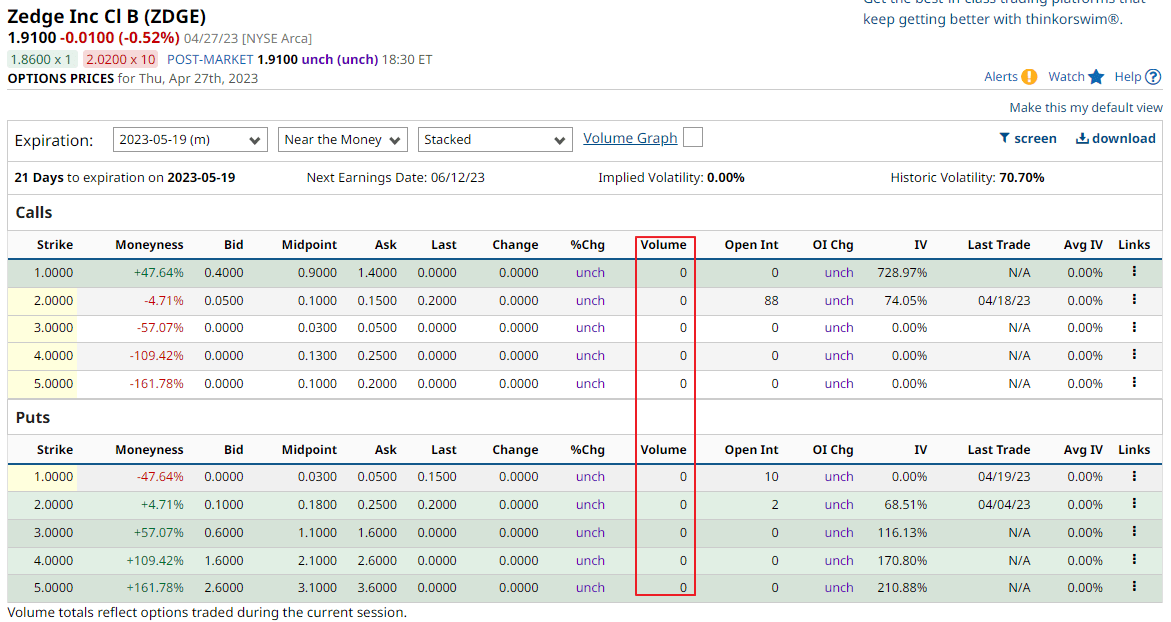
Task: Open links menu for 2.0000 call row
Action: [1134, 299]
